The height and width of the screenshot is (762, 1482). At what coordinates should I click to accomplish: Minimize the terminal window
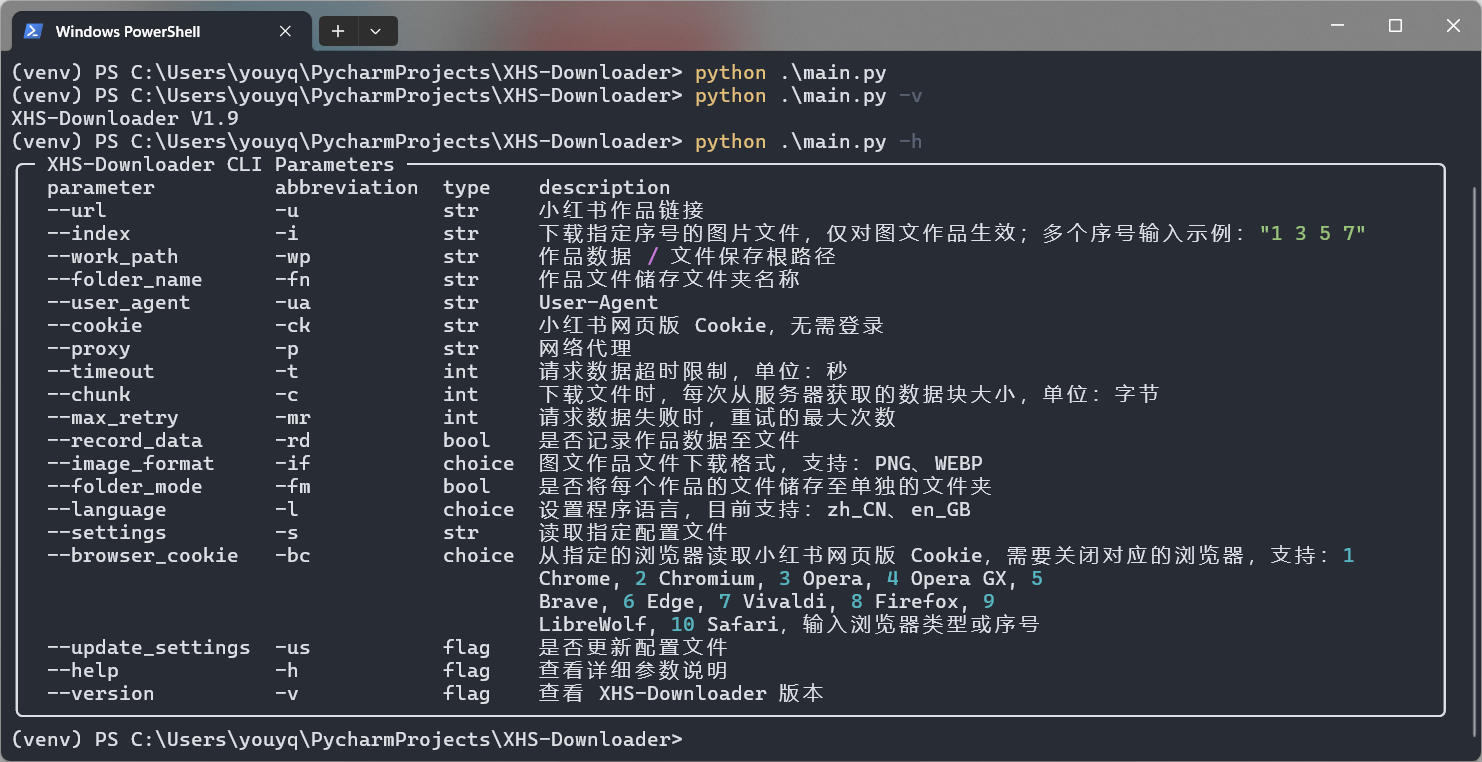tap(1337, 26)
